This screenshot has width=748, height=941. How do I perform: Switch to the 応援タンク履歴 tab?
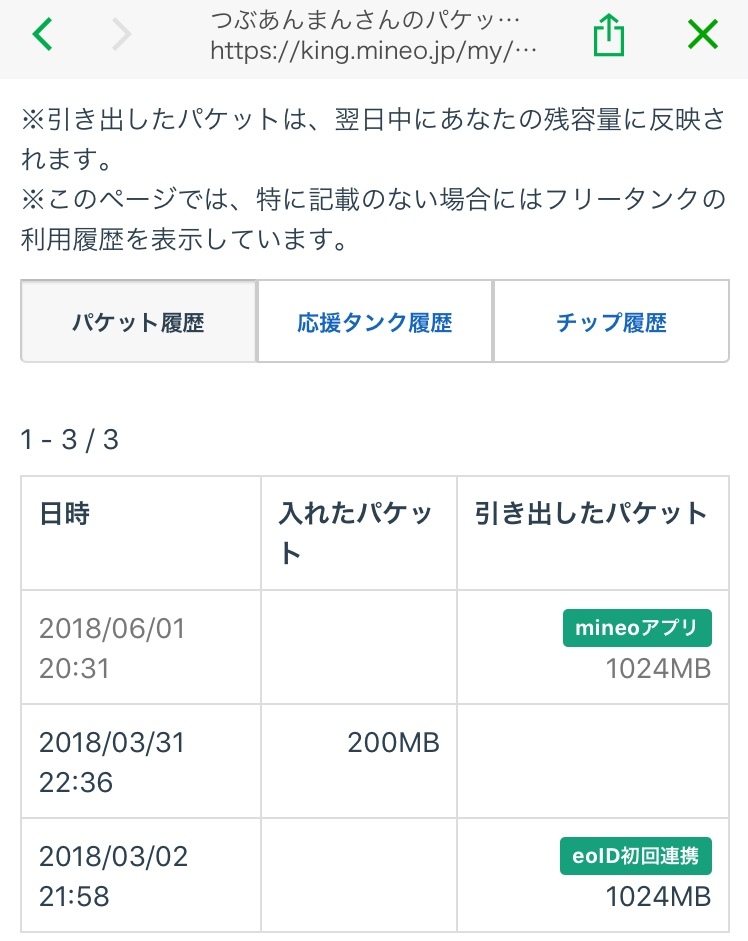point(374,323)
